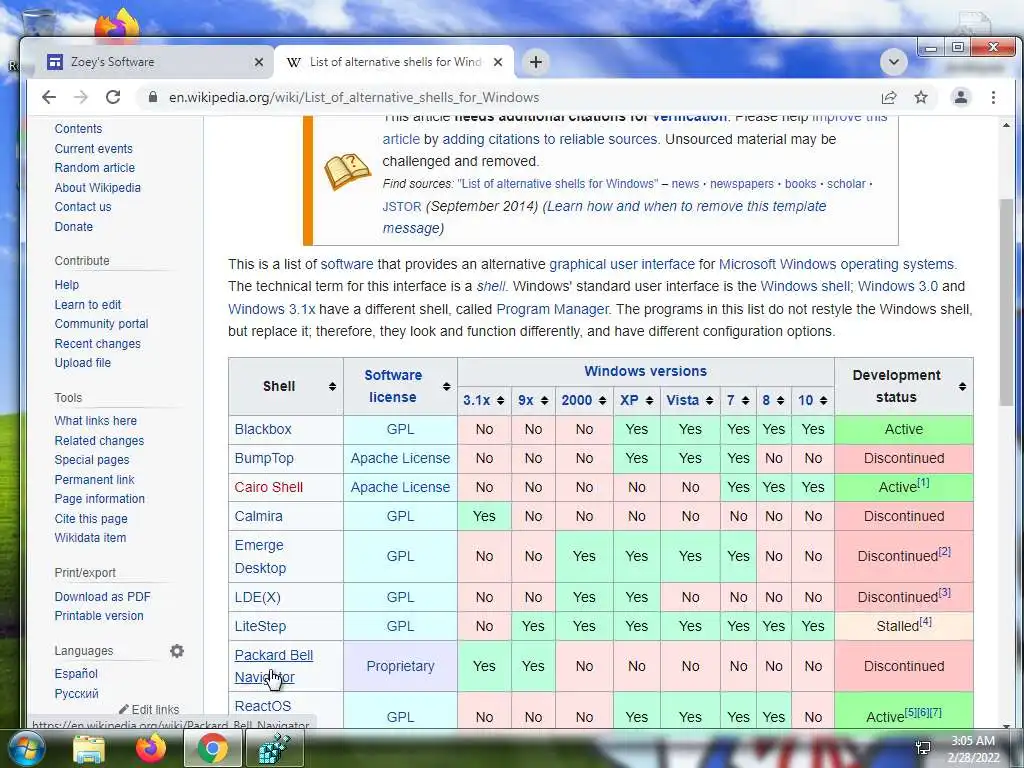Screen dimensions: 1024x768
Task: Open the Calmira link
Action: point(259,516)
